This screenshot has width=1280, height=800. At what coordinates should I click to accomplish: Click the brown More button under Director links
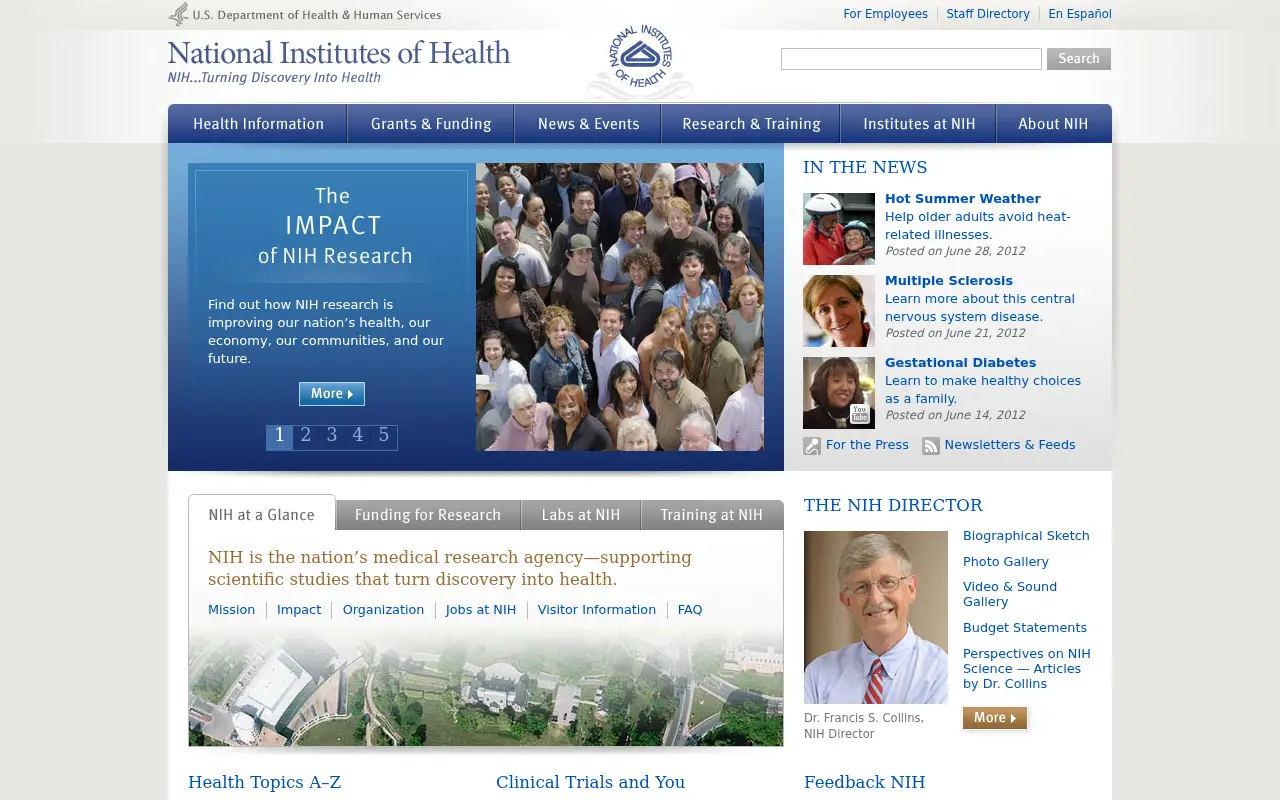(995, 718)
